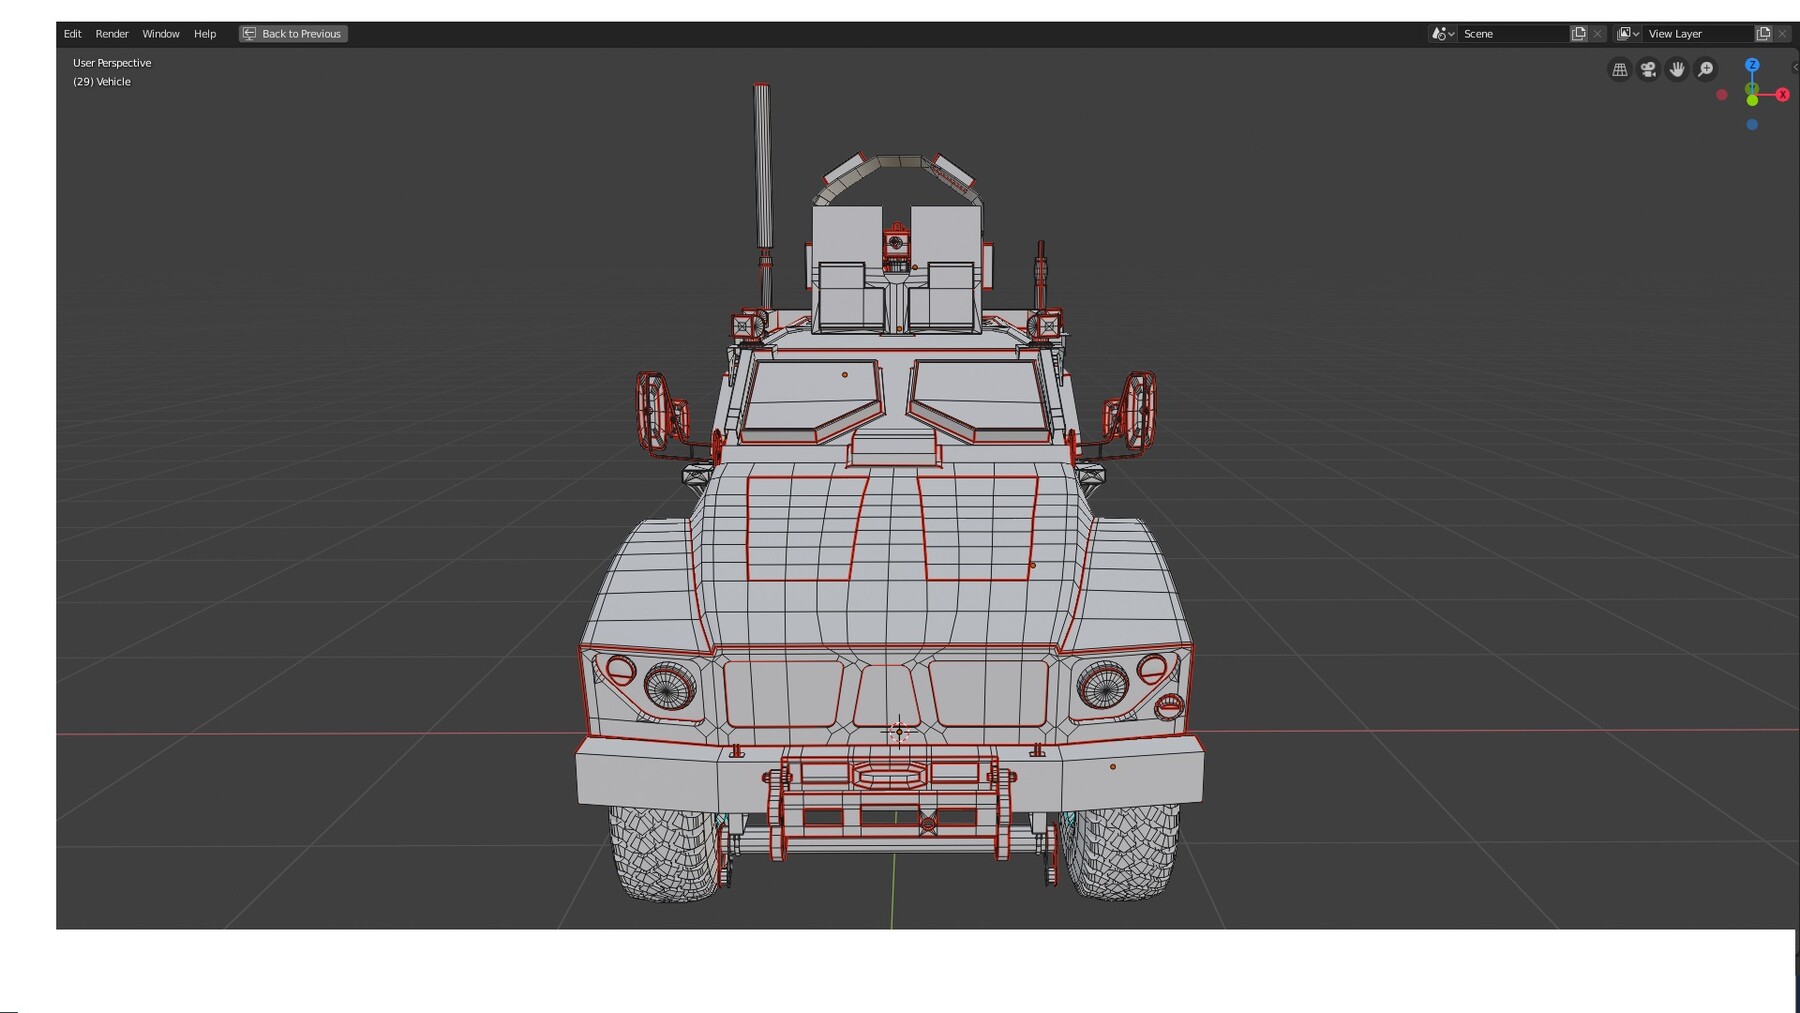This screenshot has width=1800, height=1013.
Task: Click the Add View Layer copy icon
Action: tap(1762, 34)
